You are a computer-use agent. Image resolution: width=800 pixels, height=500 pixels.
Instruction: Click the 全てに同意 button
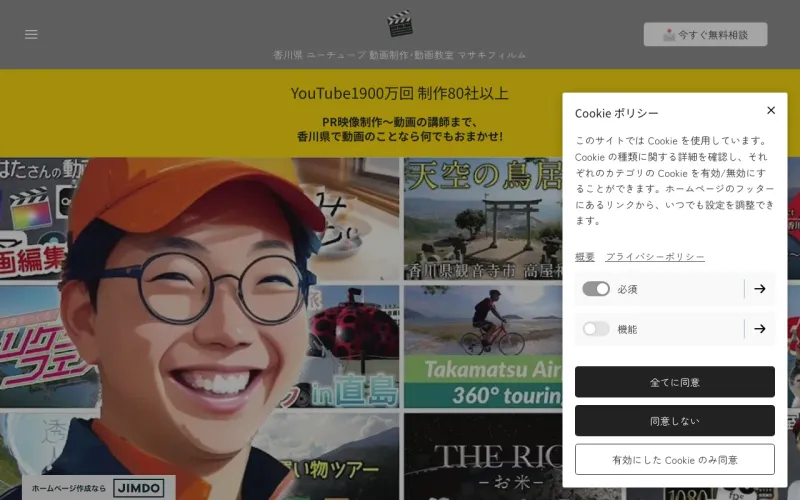point(674,382)
